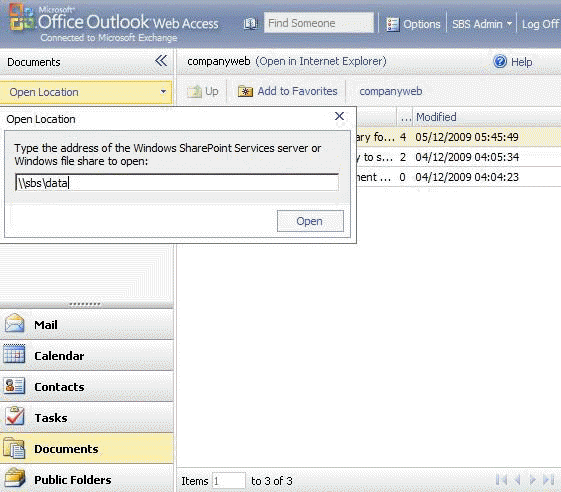This screenshot has width=561, height=492.
Task: Click Log Off
Action: click(540, 24)
